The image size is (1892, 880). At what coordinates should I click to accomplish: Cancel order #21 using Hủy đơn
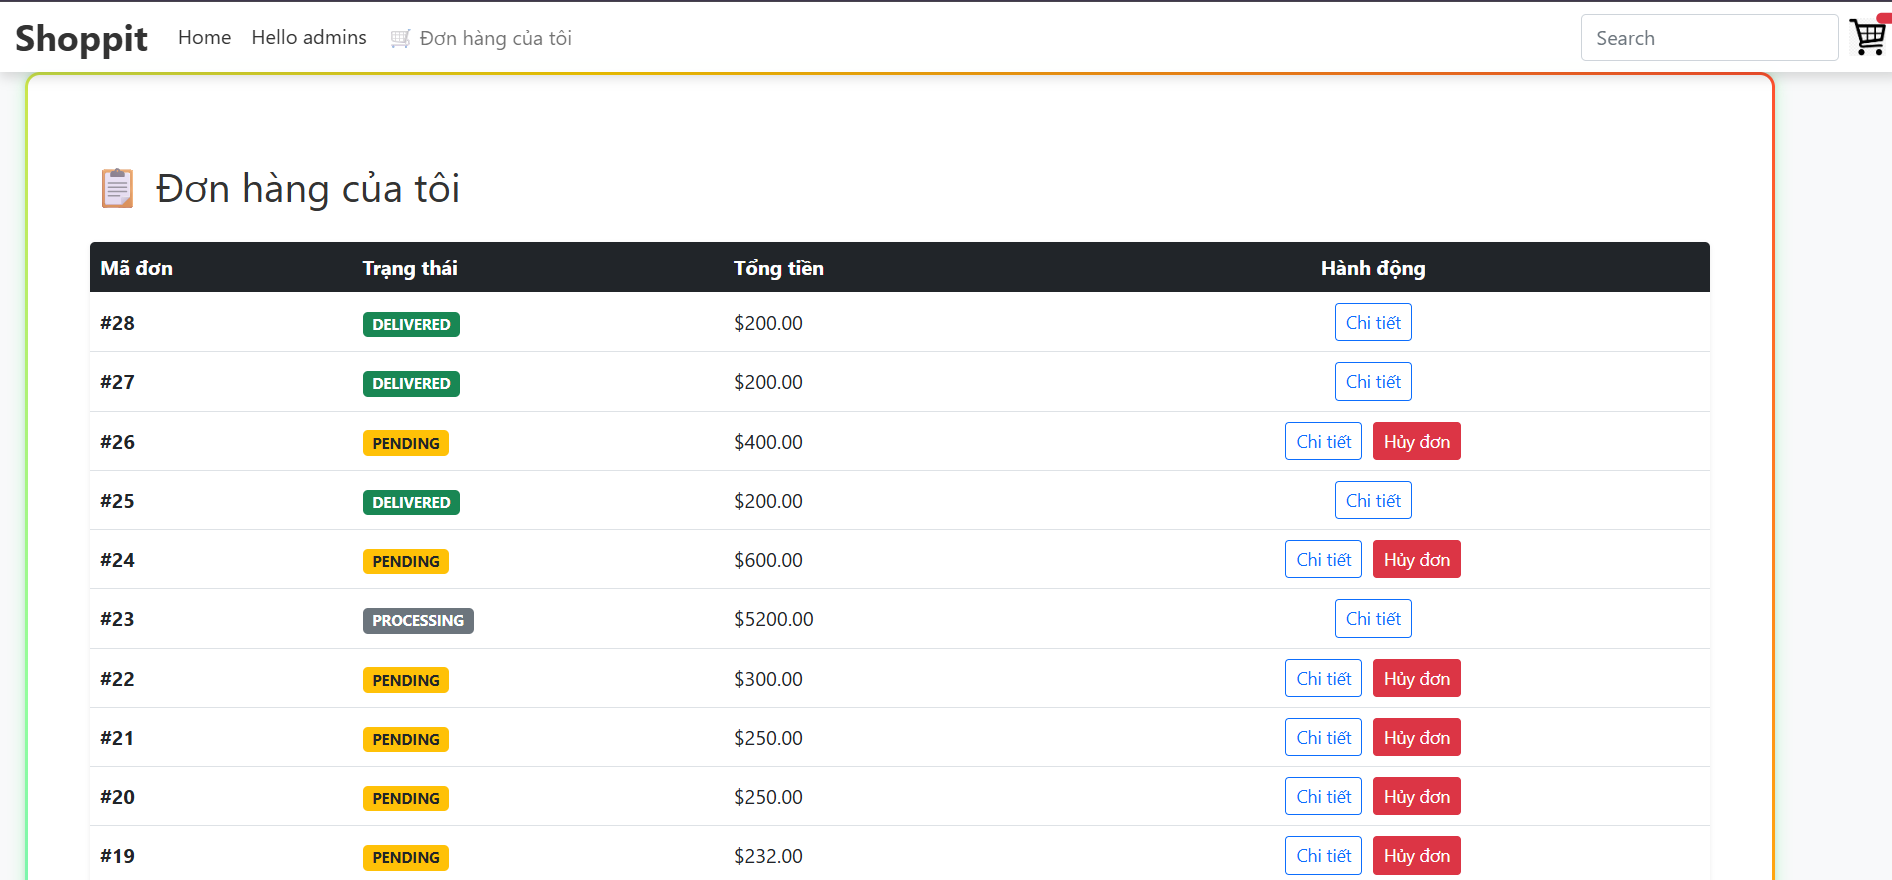pyautogui.click(x=1416, y=738)
